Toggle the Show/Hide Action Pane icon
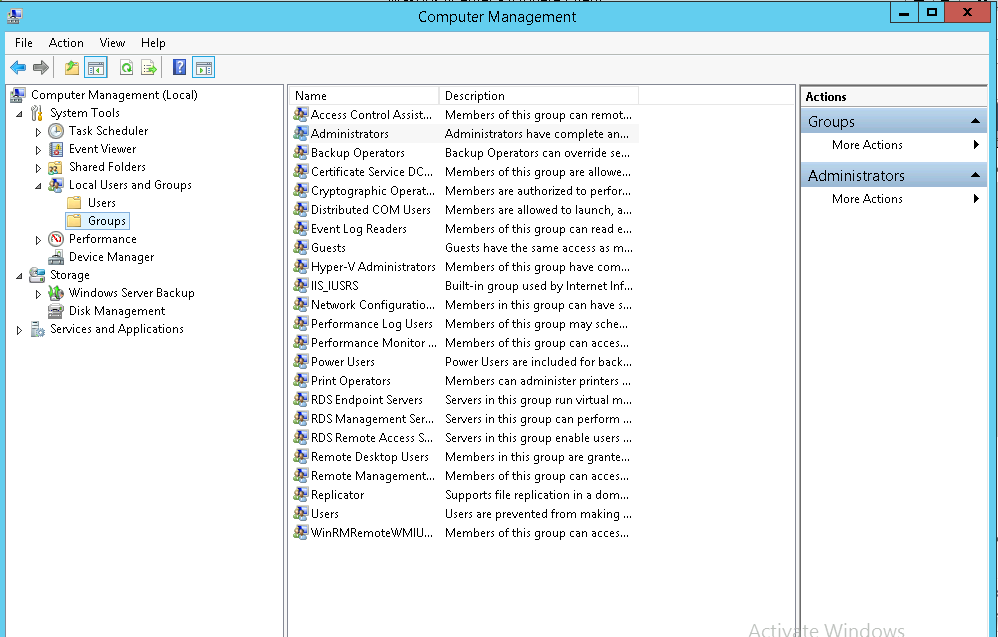This screenshot has height=637, width=998. coord(202,67)
